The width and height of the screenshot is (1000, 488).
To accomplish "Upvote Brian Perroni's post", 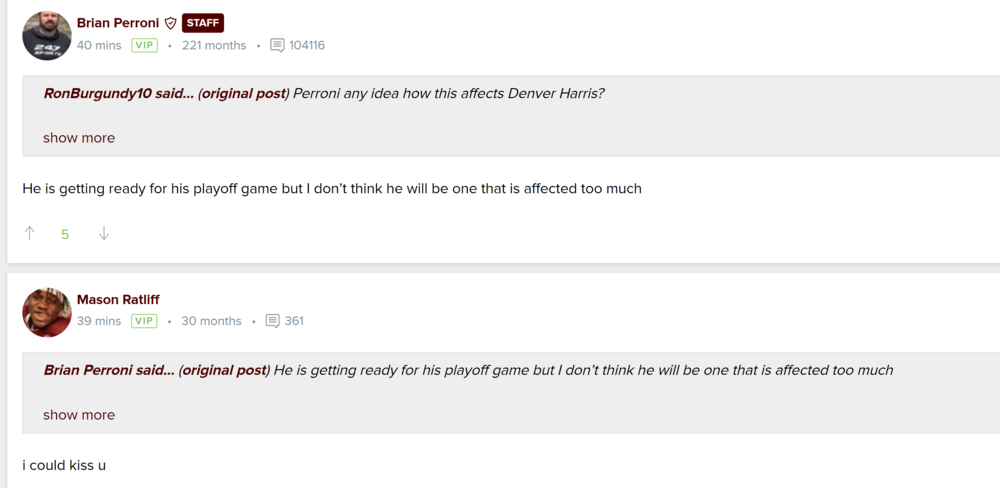I will (x=30, y=233).
